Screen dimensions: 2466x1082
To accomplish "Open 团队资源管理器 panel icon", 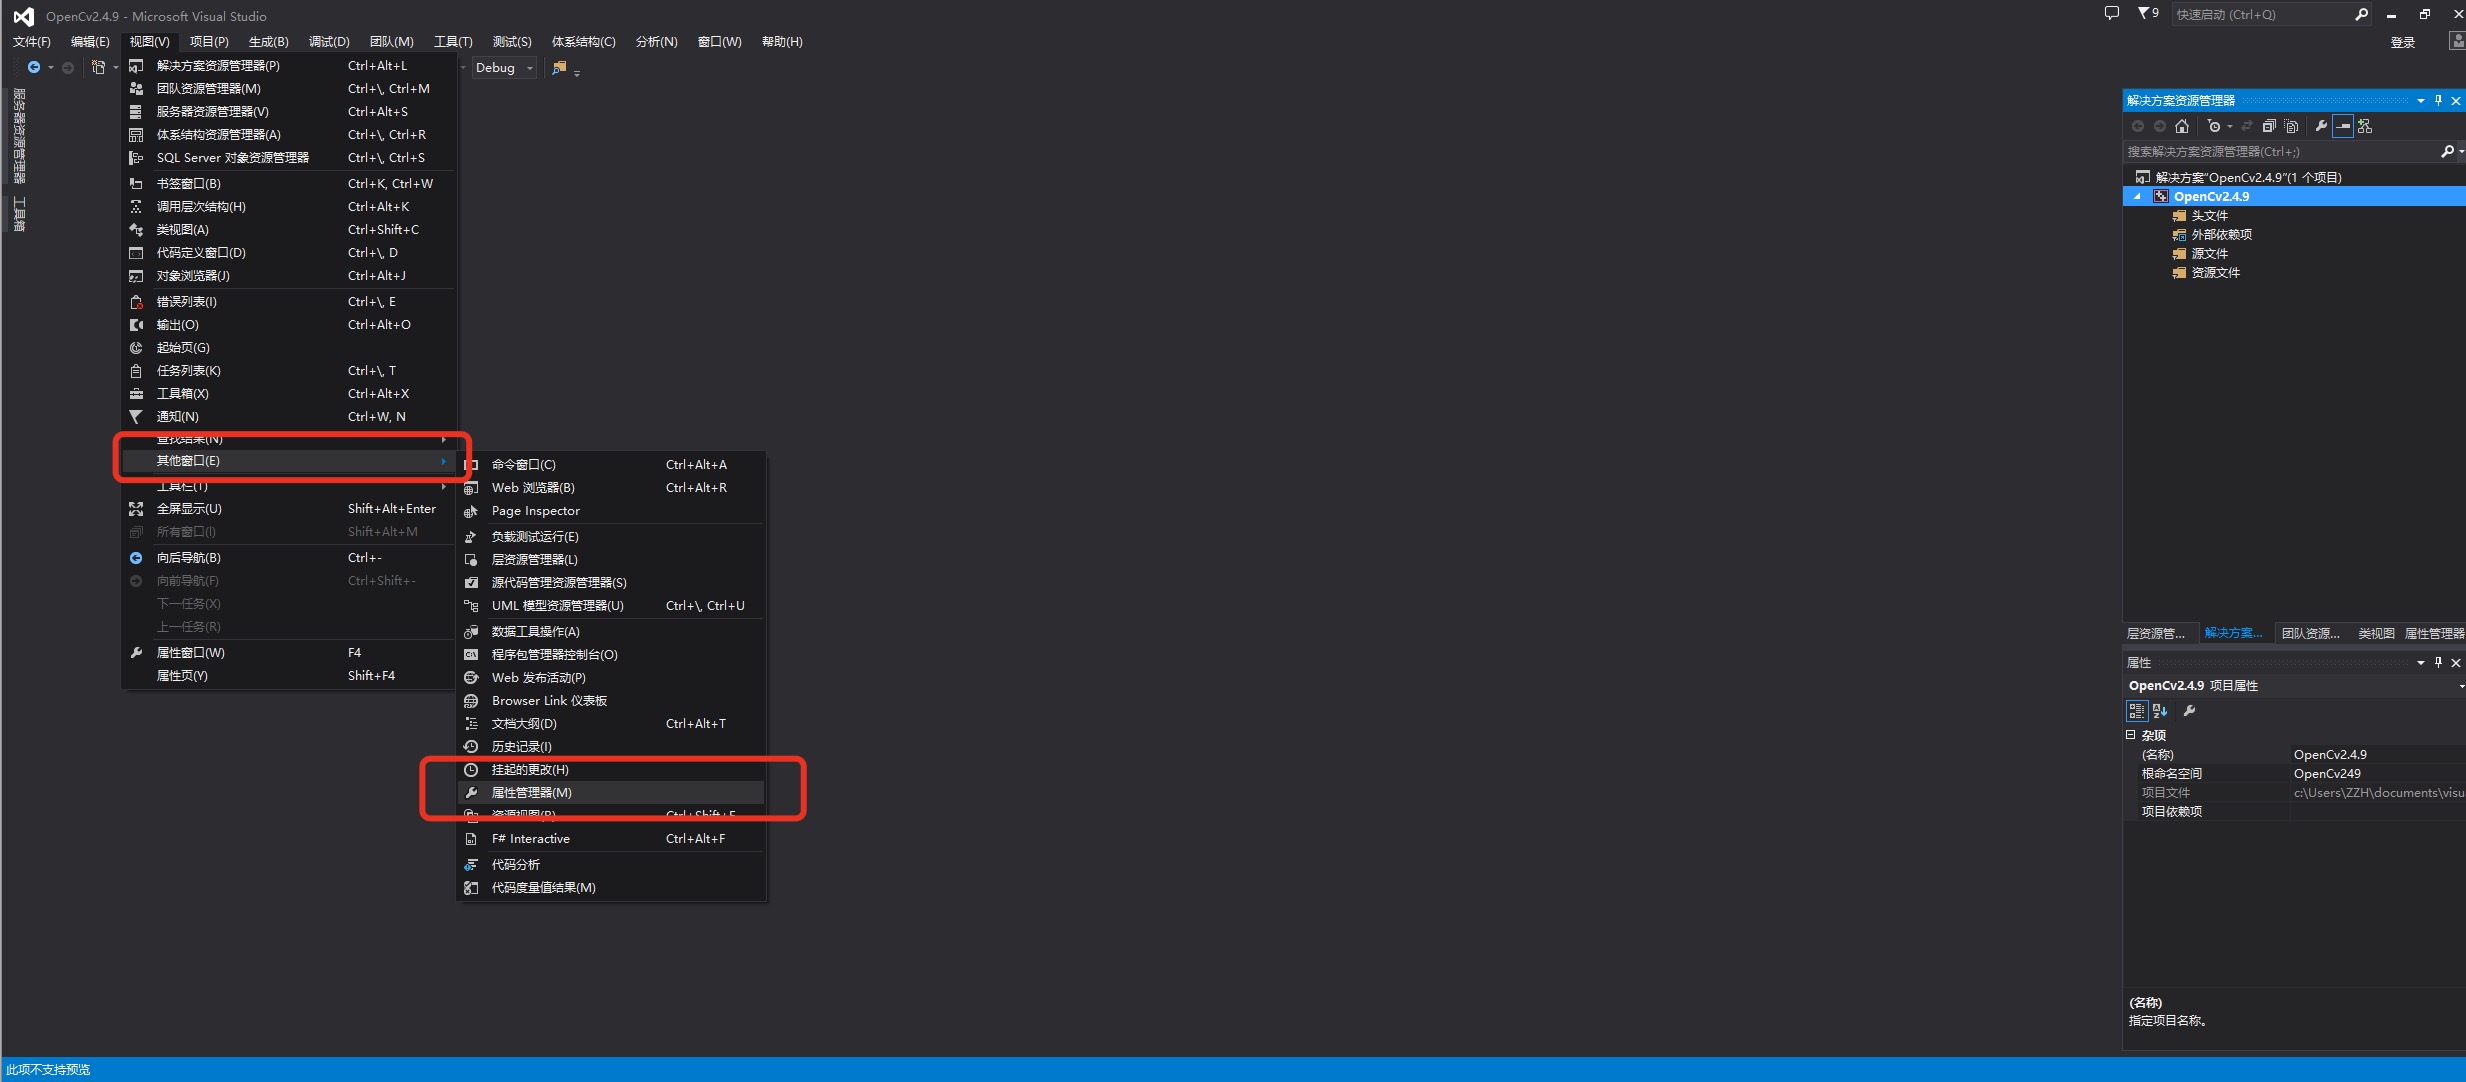I will (x=2299, y=634).
